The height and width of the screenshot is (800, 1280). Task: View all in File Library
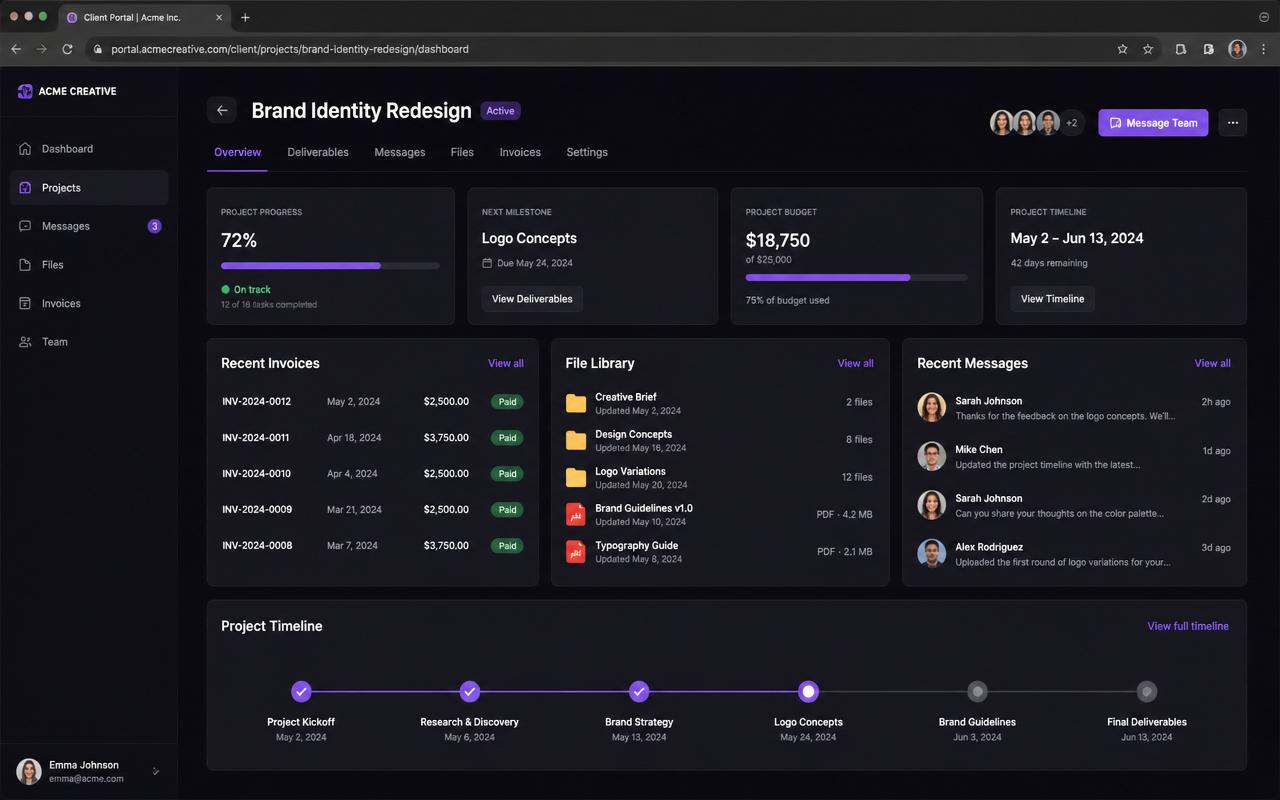point(856,363)
